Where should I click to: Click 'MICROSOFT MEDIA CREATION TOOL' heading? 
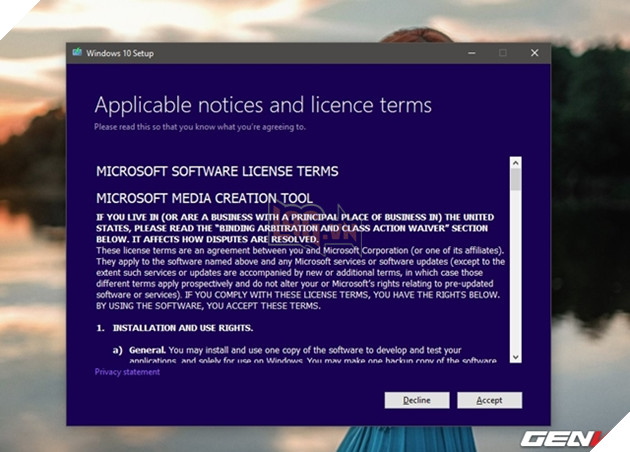pyautogui.click(x=204, y=198)
